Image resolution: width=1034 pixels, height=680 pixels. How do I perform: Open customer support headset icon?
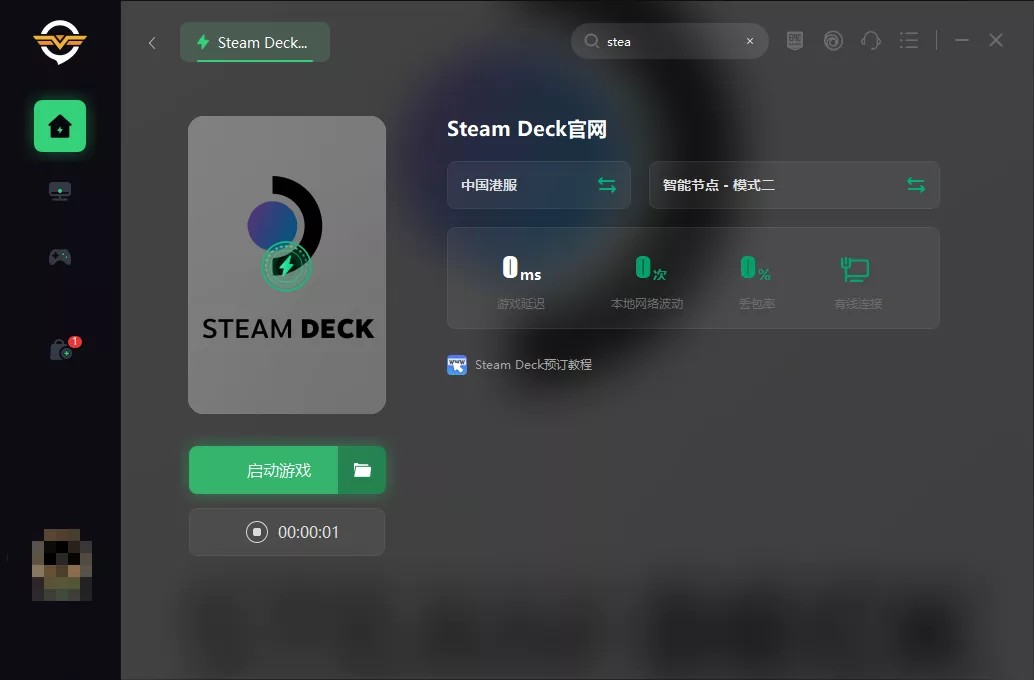(x=871, y=41)
